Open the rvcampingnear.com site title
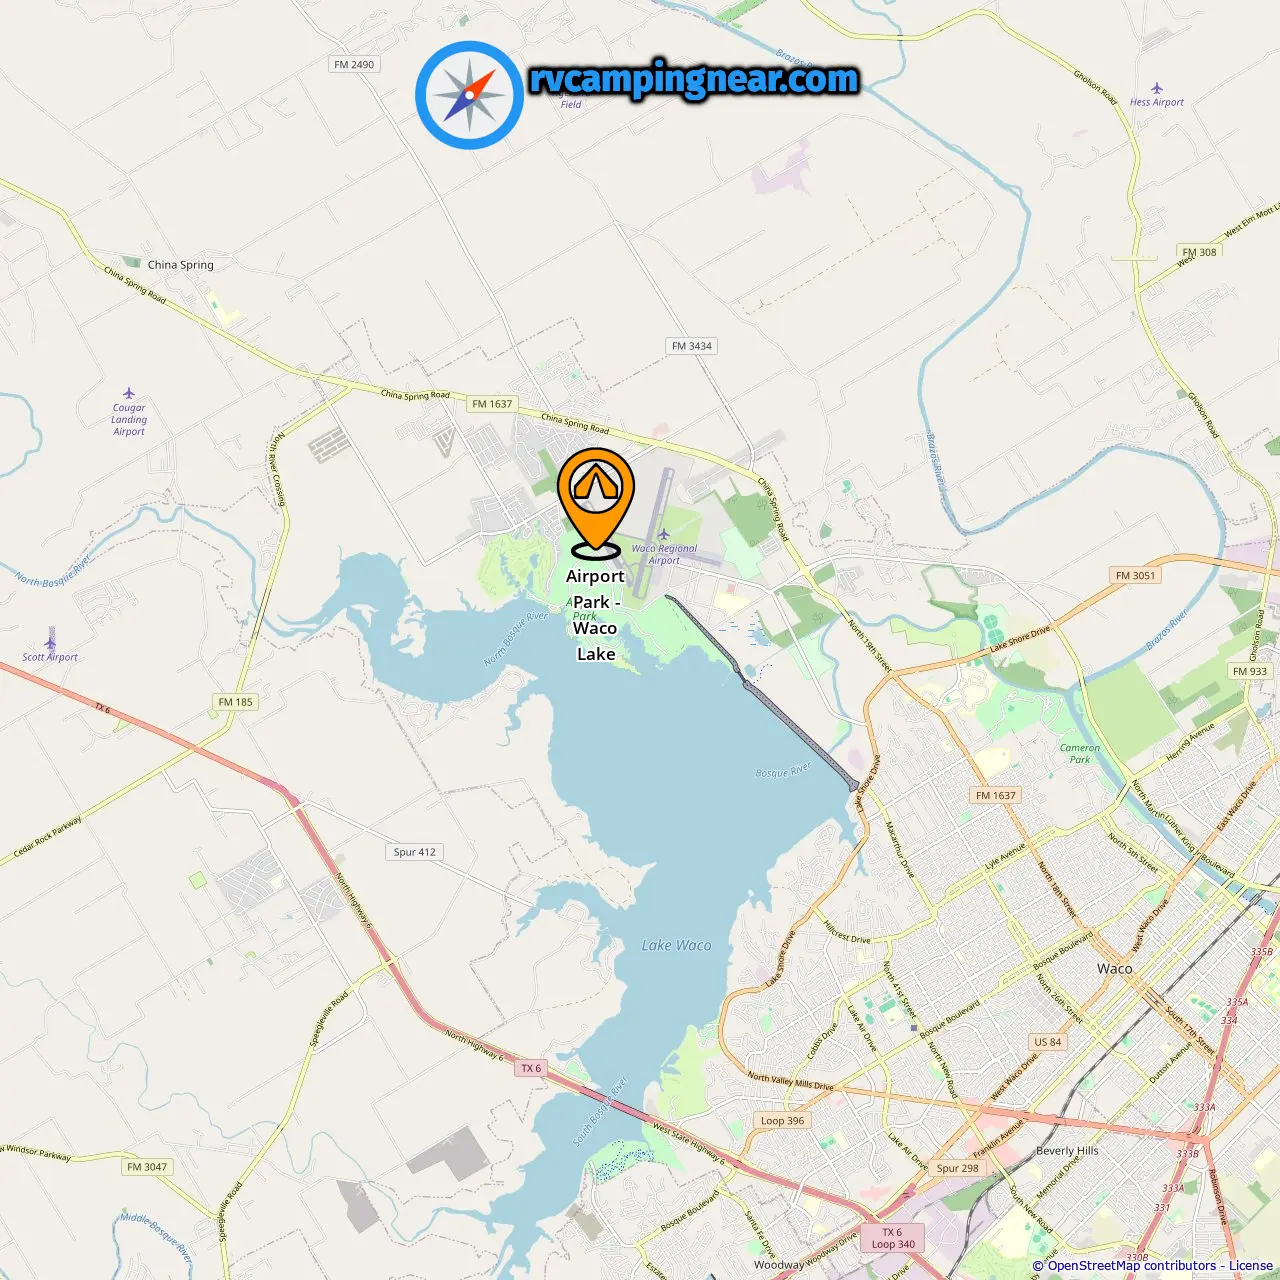The height and width of the screenshot is (1280, 1280). (694, 79)
